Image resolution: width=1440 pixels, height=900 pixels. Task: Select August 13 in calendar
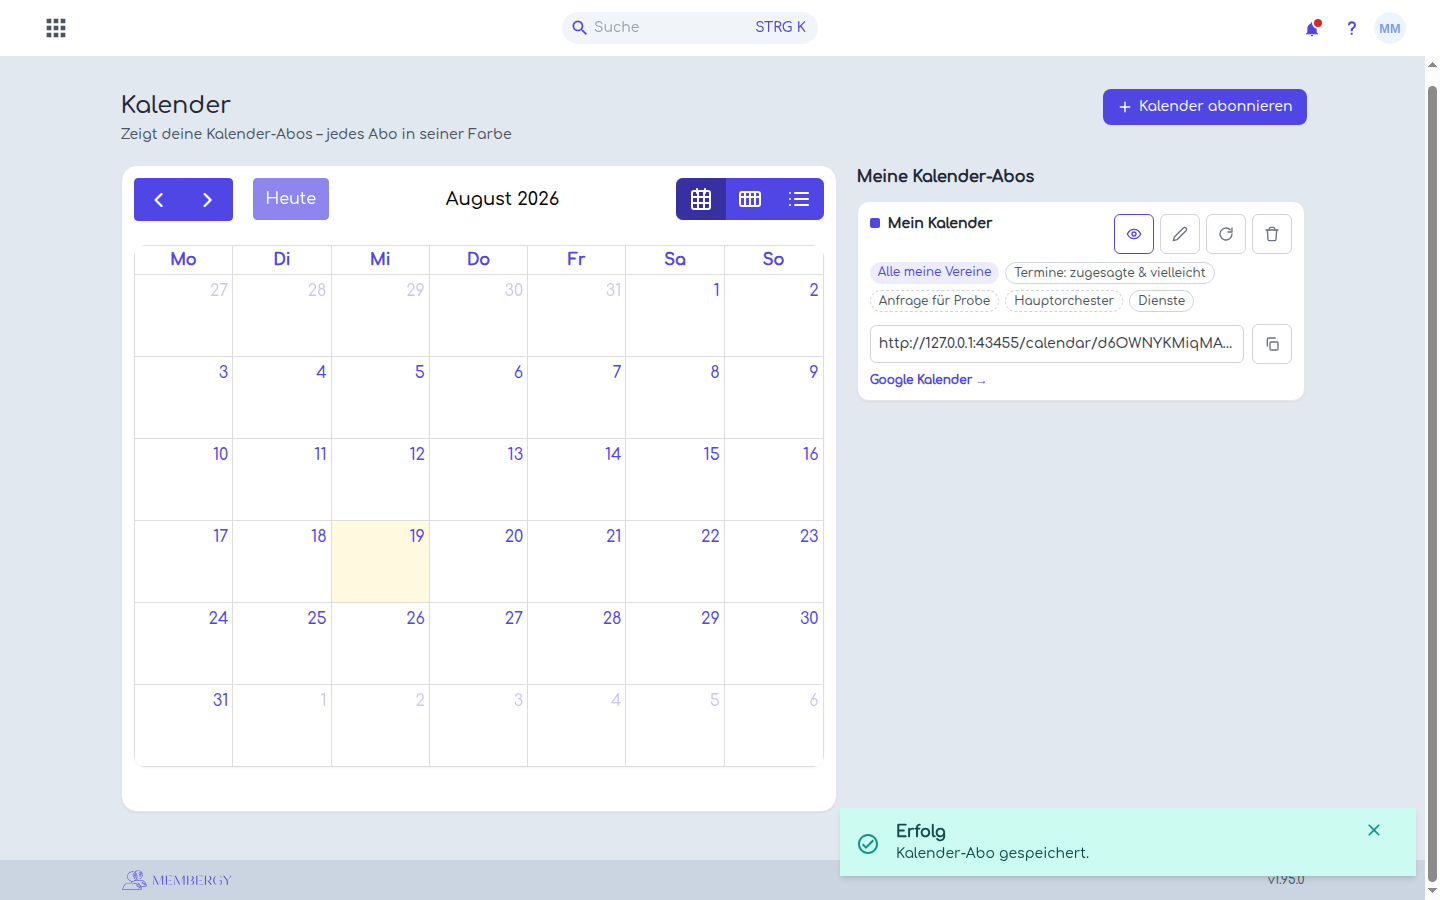(x=478, y=479)
